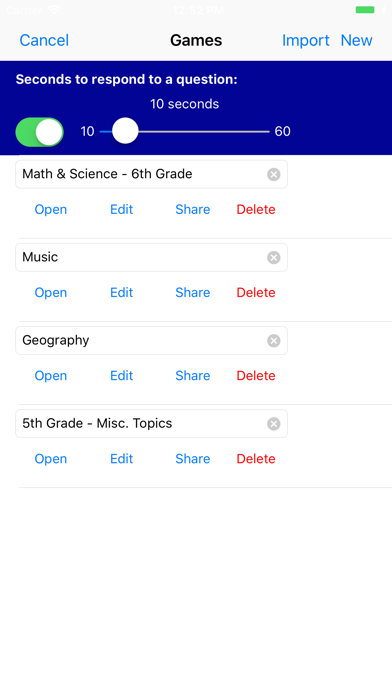This screenshot has height=696, width=392.
Task: Clear the Math & Science name field
Action: [273, 174]
